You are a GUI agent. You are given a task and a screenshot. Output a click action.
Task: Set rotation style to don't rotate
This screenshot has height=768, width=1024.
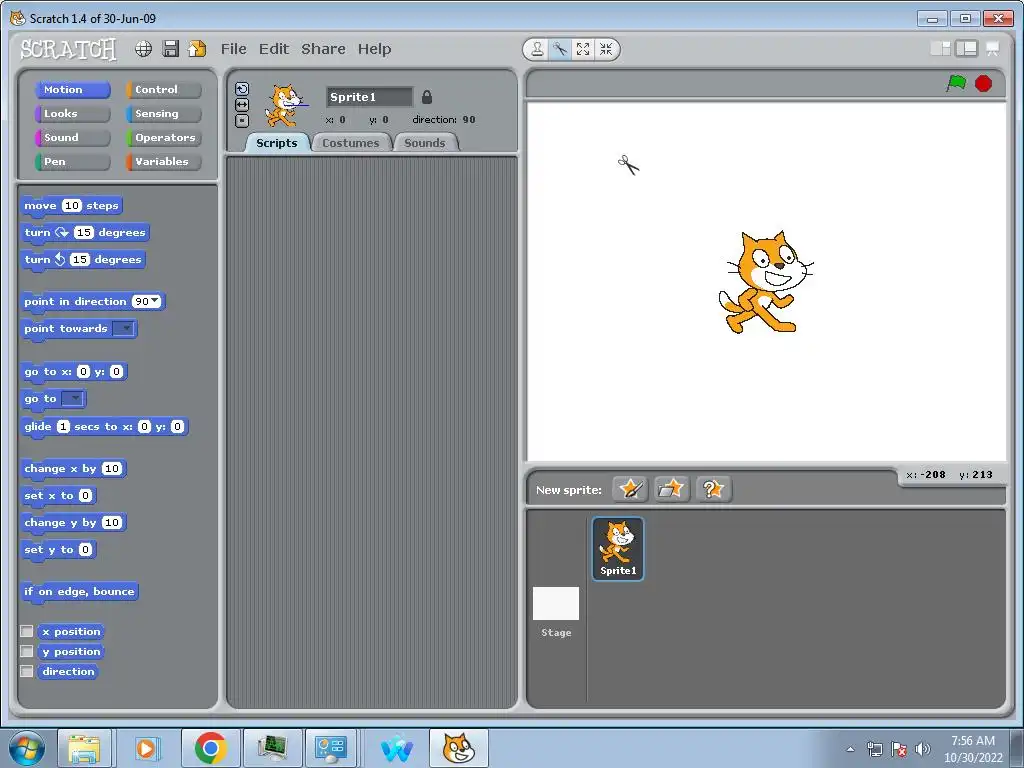coord(242,120)
